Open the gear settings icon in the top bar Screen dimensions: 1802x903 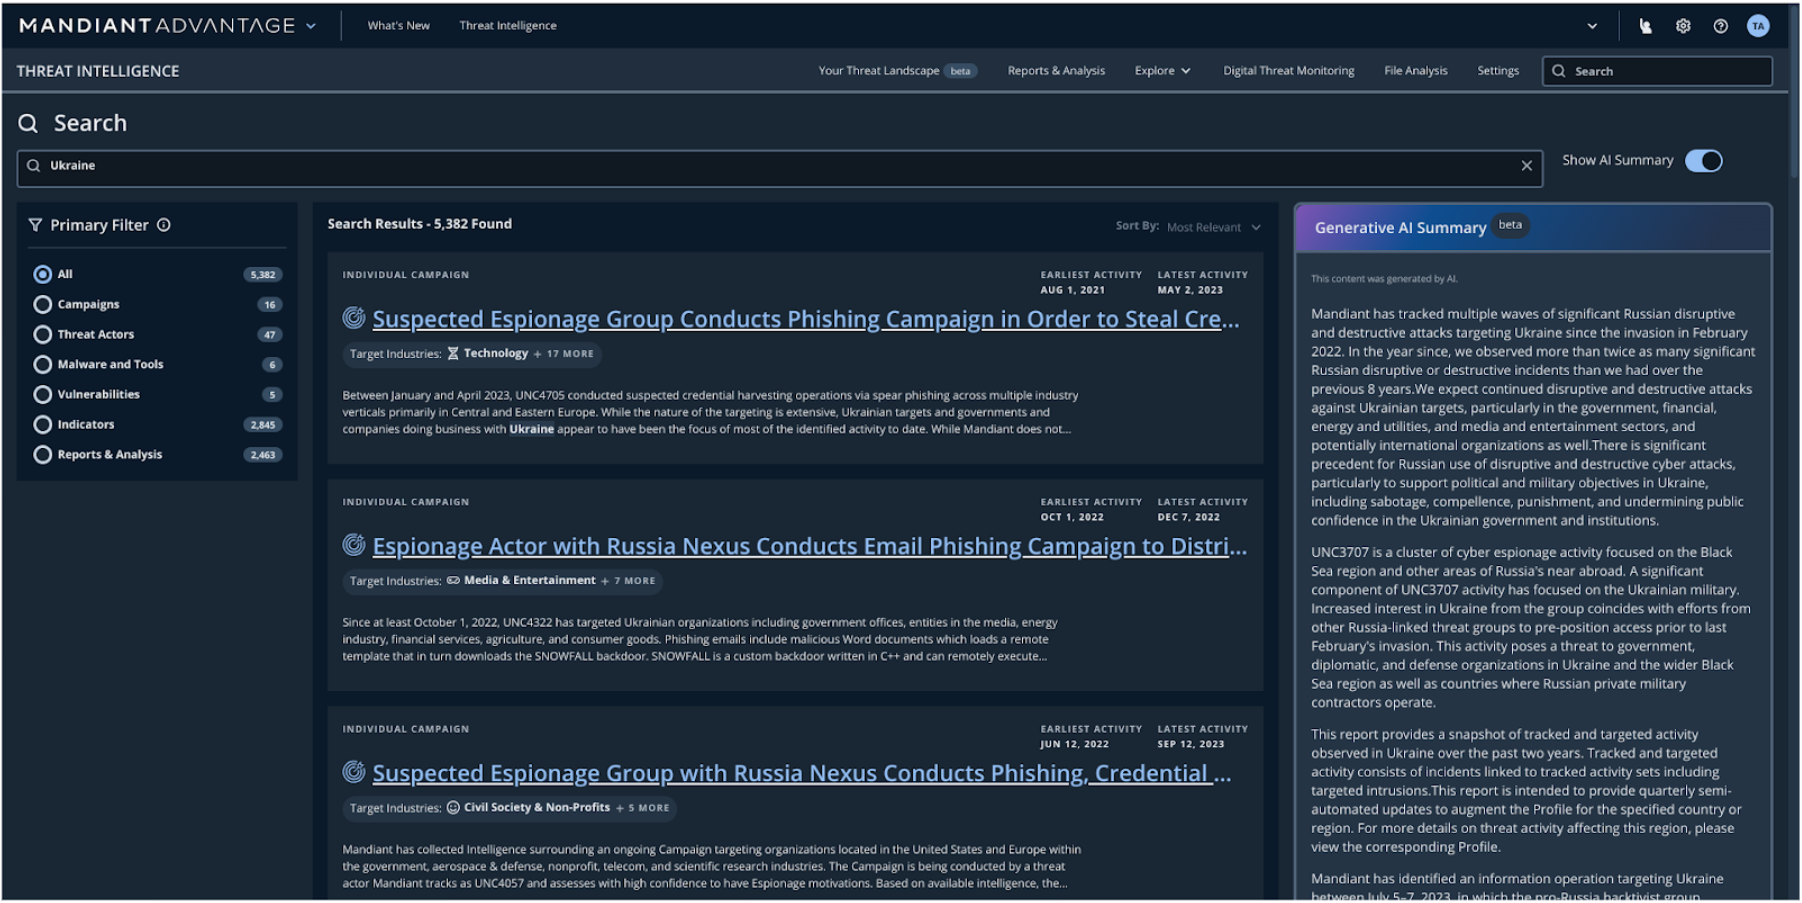coord(1683,26)
